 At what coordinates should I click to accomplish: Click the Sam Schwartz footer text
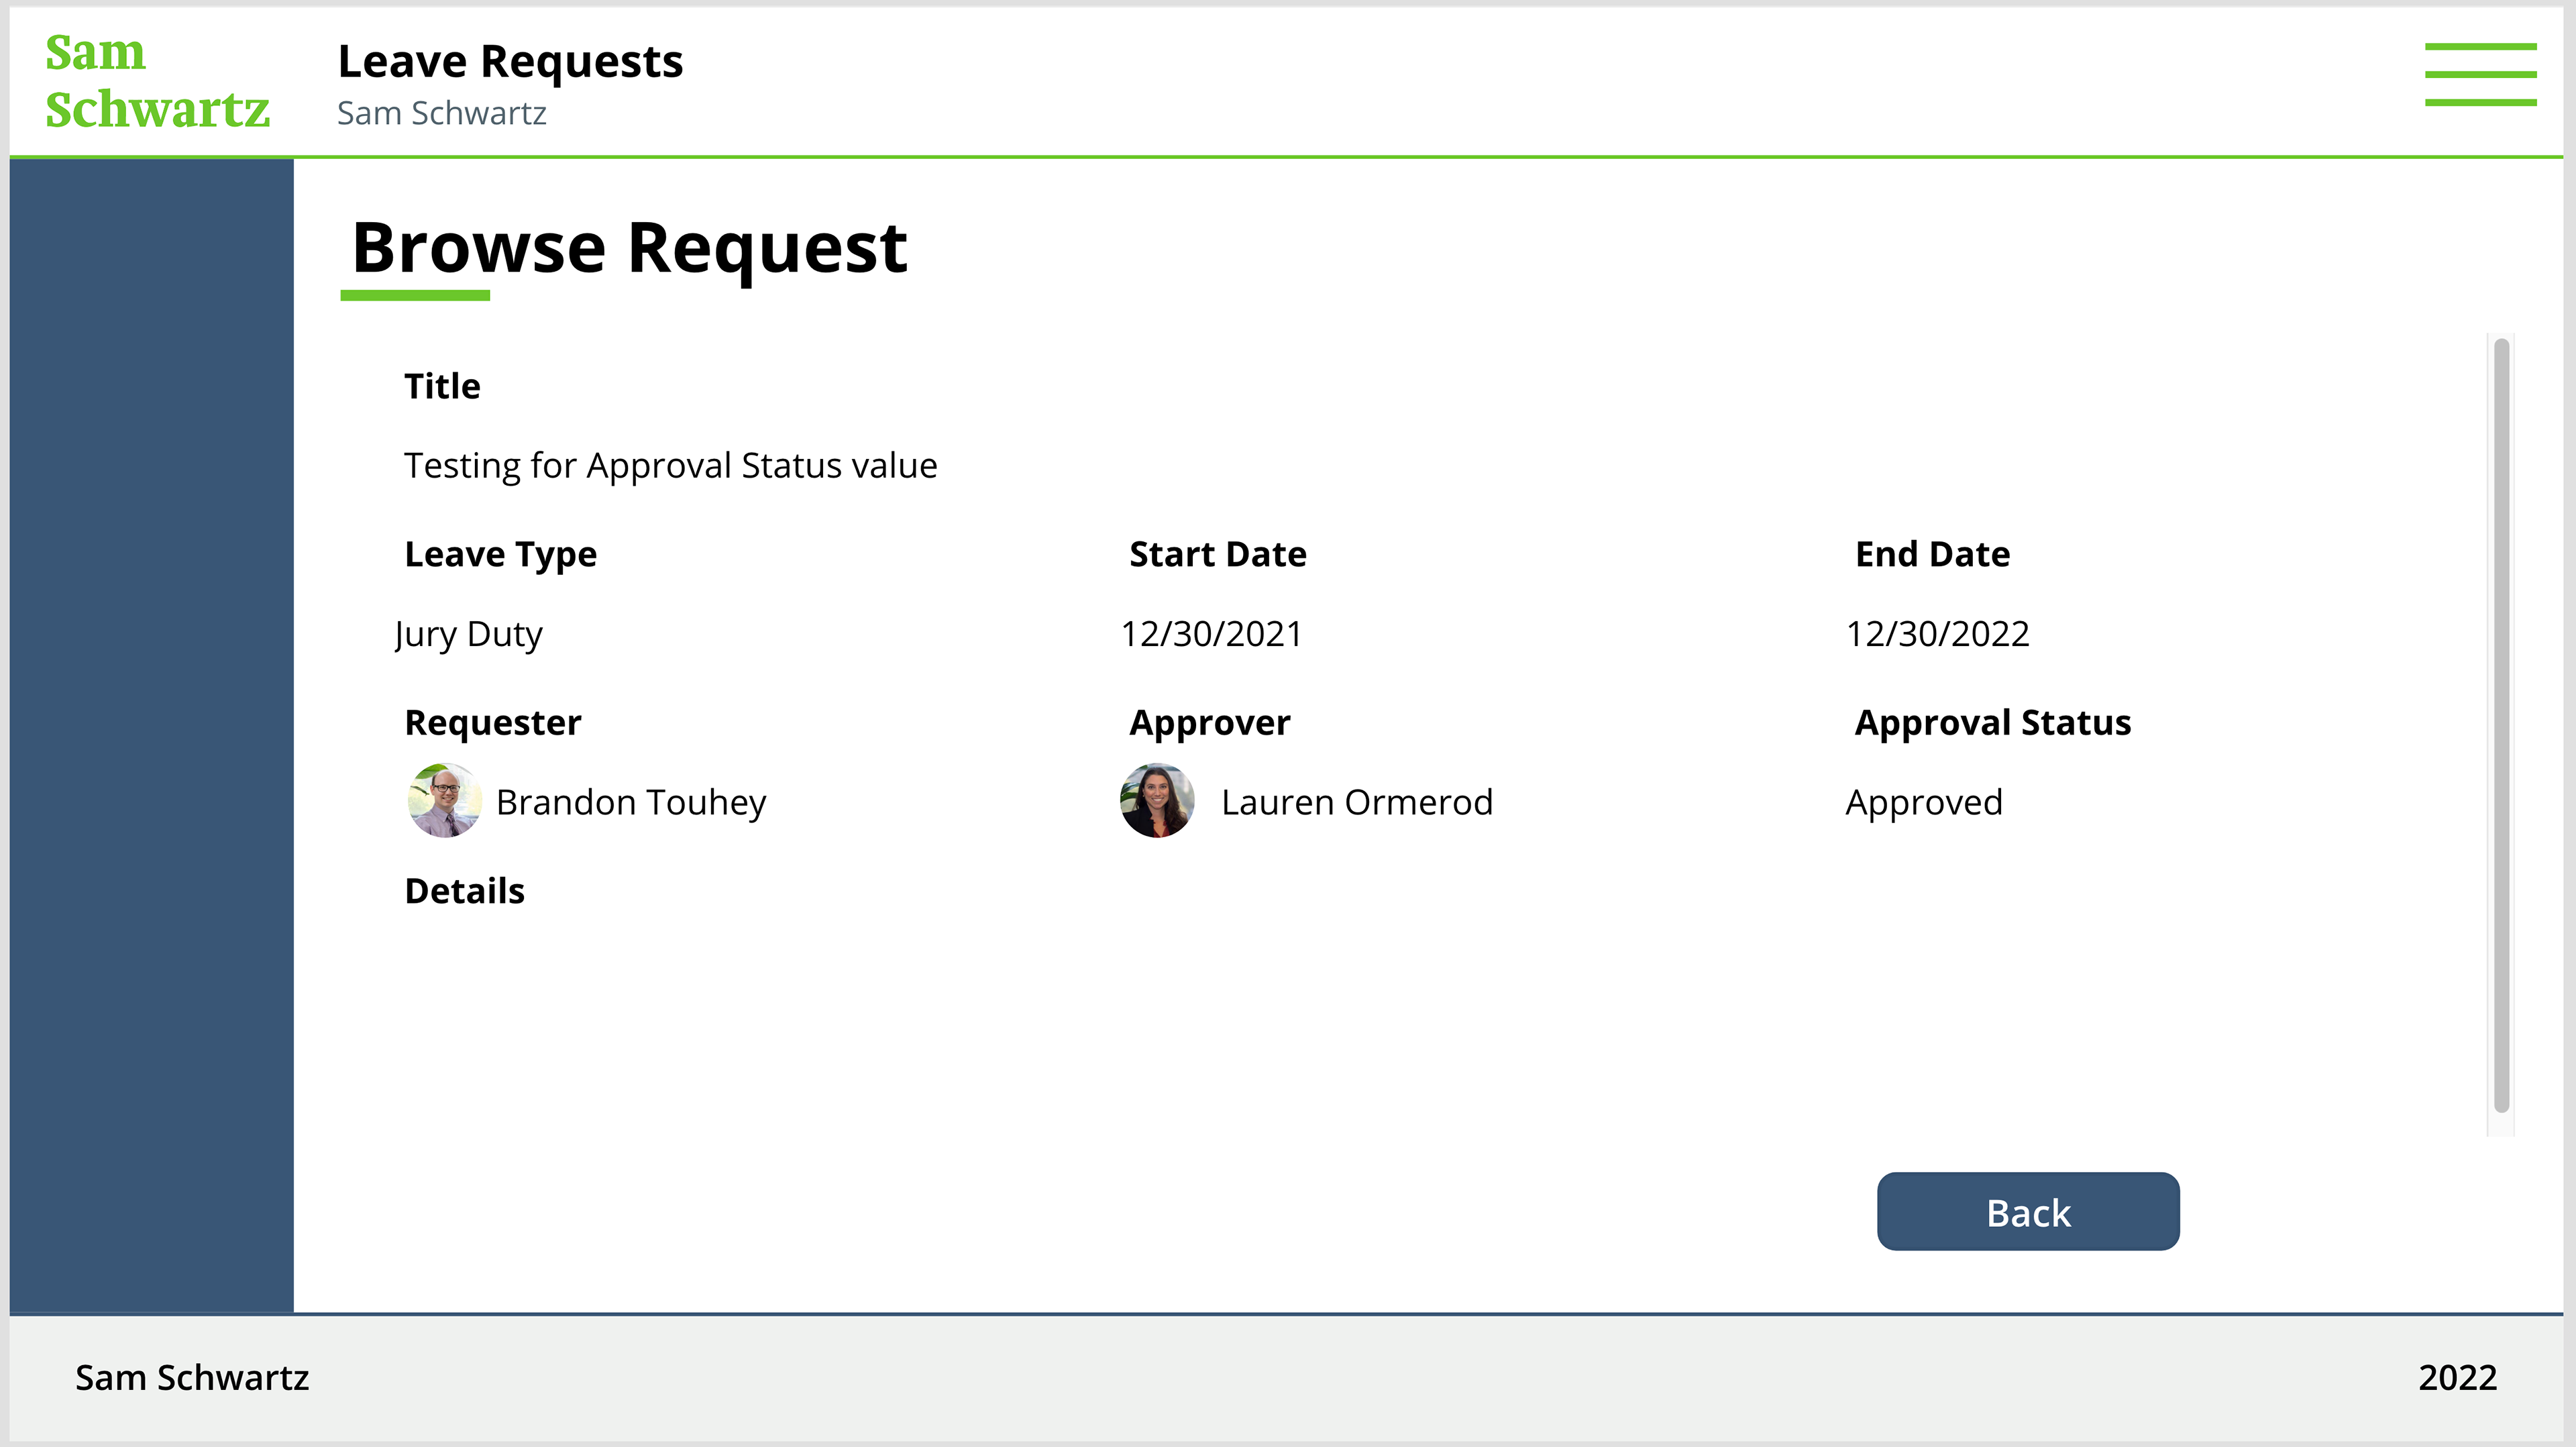click(x=192, y=1378)
